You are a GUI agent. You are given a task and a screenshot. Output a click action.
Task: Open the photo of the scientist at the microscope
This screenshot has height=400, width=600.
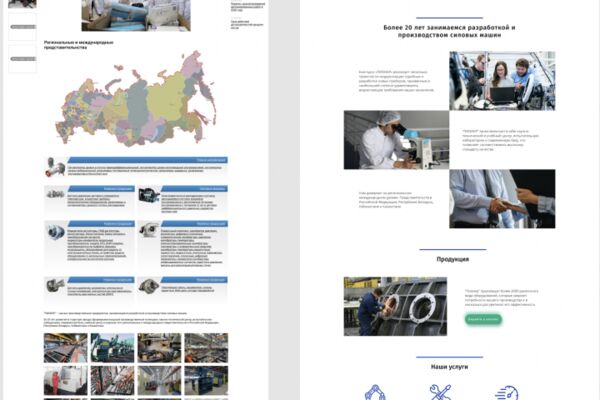pos(396,140)
